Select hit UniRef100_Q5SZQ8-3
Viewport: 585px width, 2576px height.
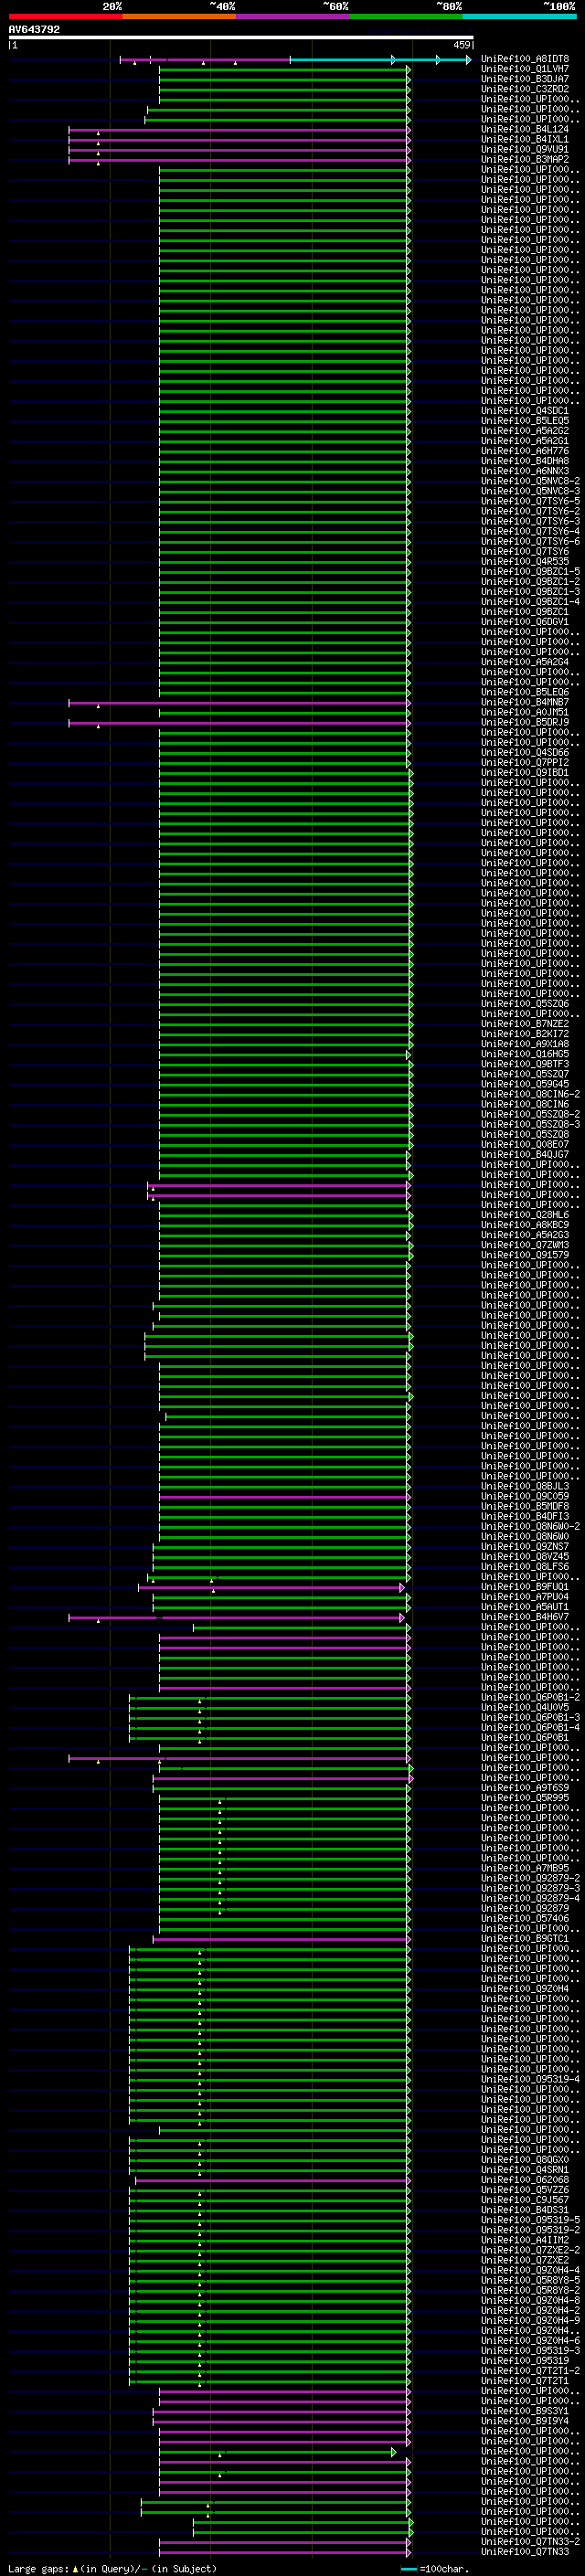click(x=530, y=1125)
